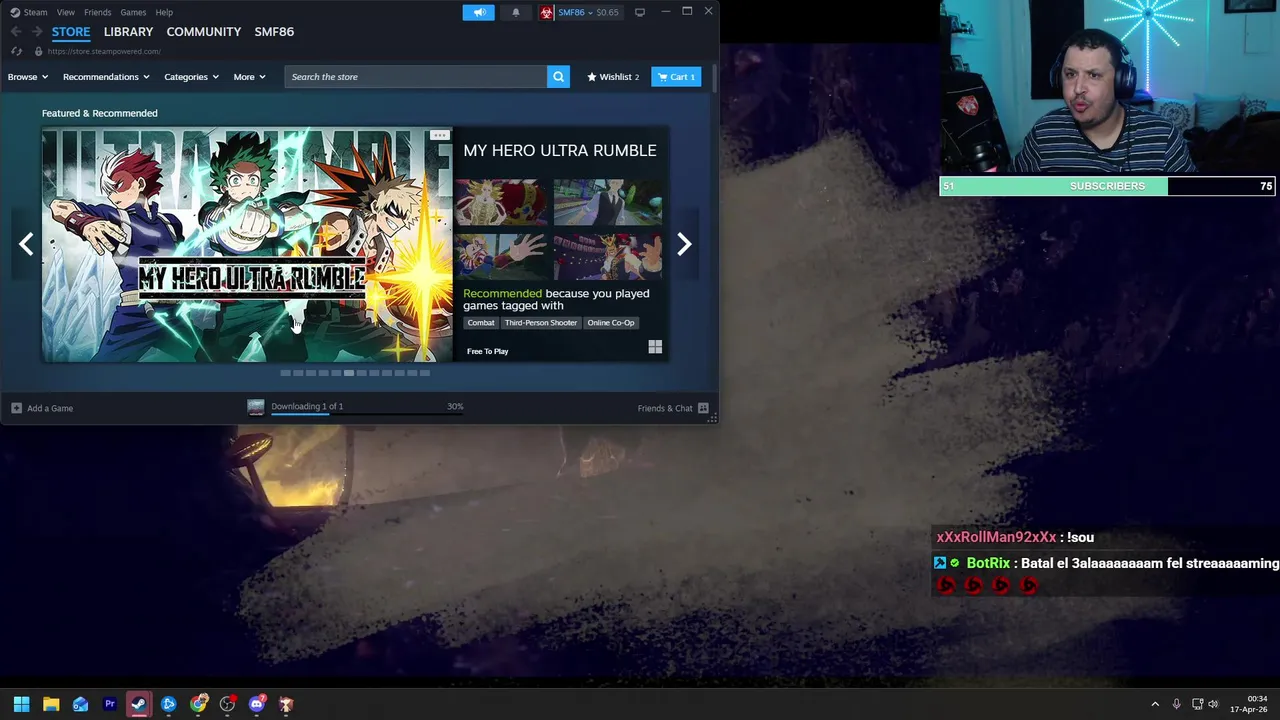Go back with Steam's back arrow

(x=16, y=32)
